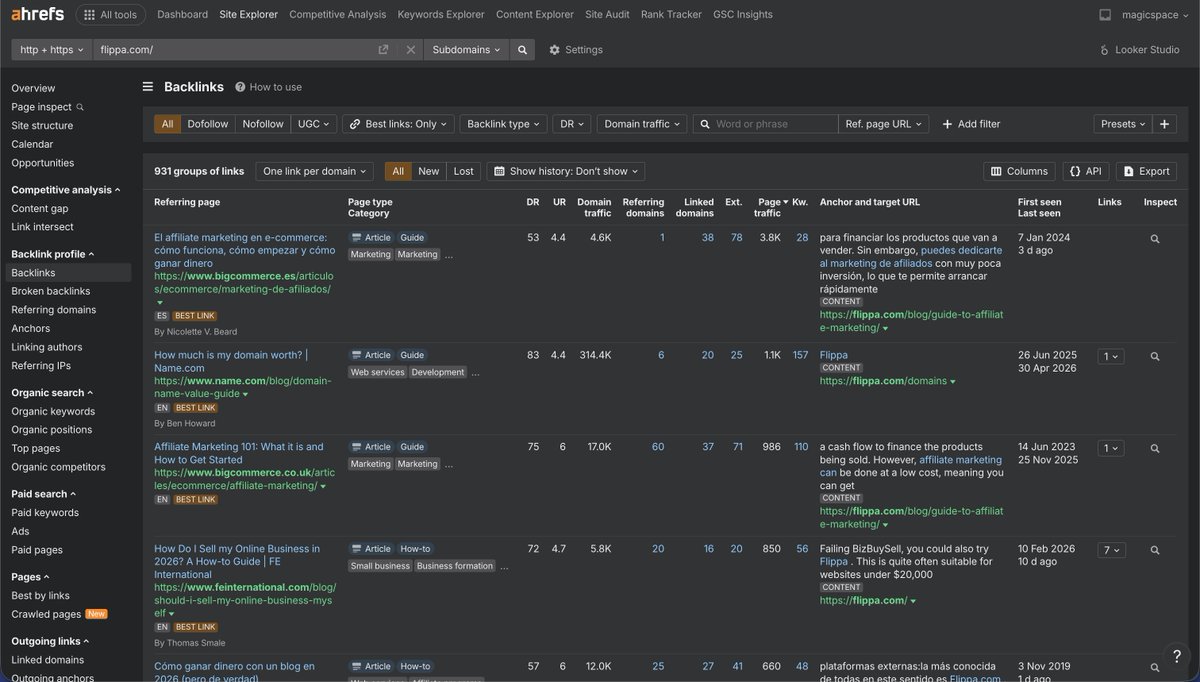Click the plus icon beside Presets
1200x682 pixels.
(1164, 124)
